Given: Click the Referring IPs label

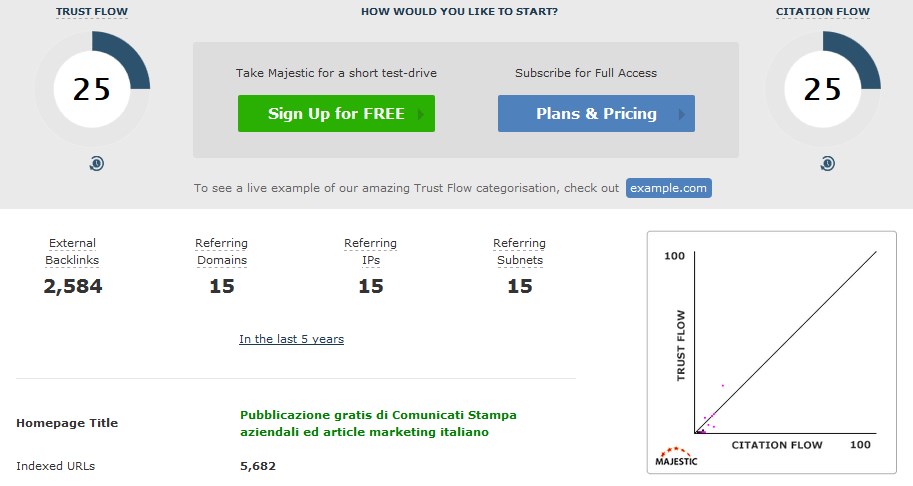Looking at the screenshot, I should coord(370,252).
